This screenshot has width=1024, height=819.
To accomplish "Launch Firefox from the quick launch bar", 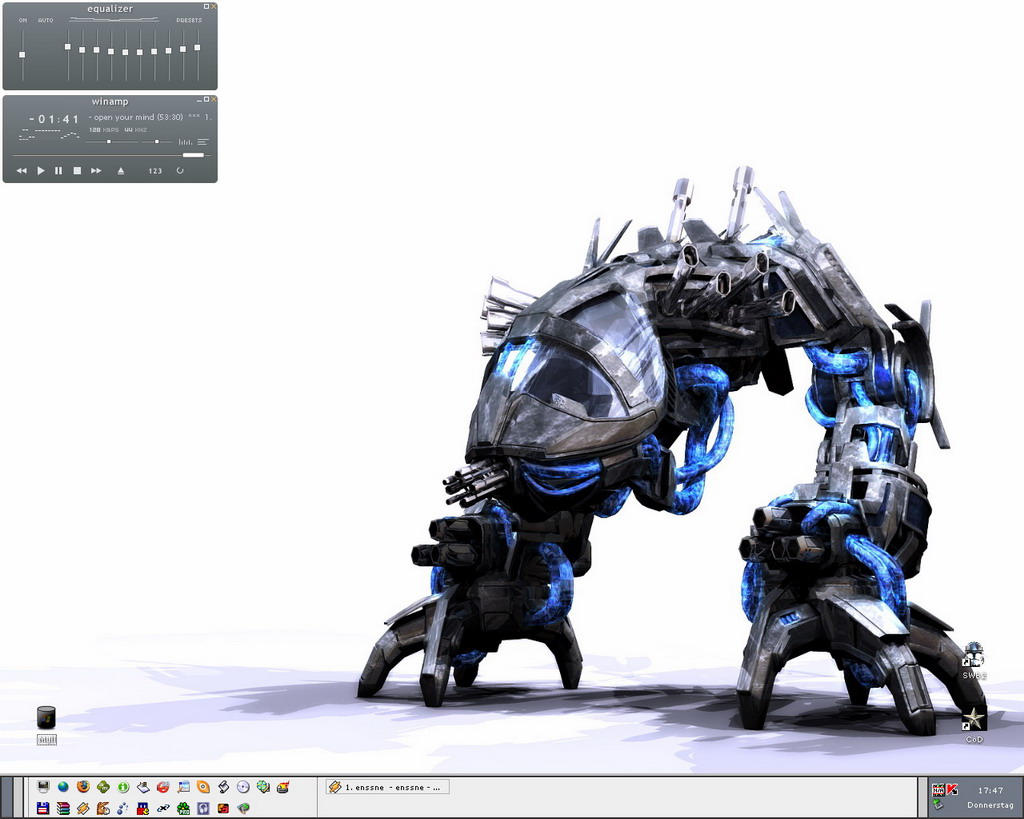I will 83,786.
